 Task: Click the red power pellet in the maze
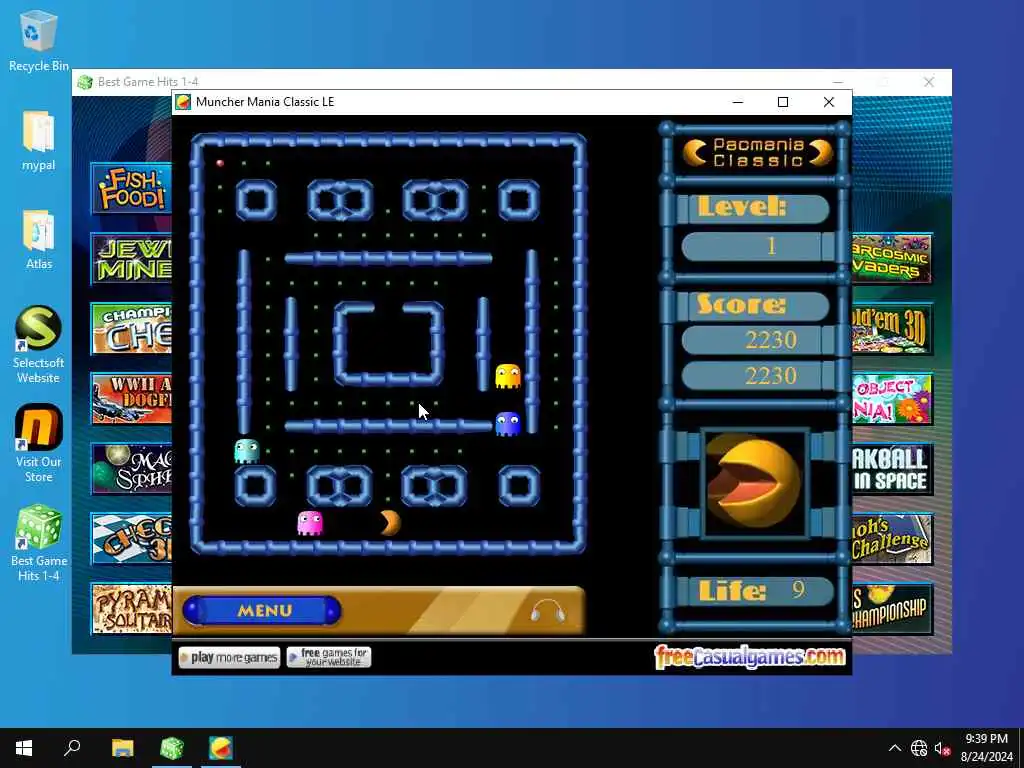[x=220, y=163]
